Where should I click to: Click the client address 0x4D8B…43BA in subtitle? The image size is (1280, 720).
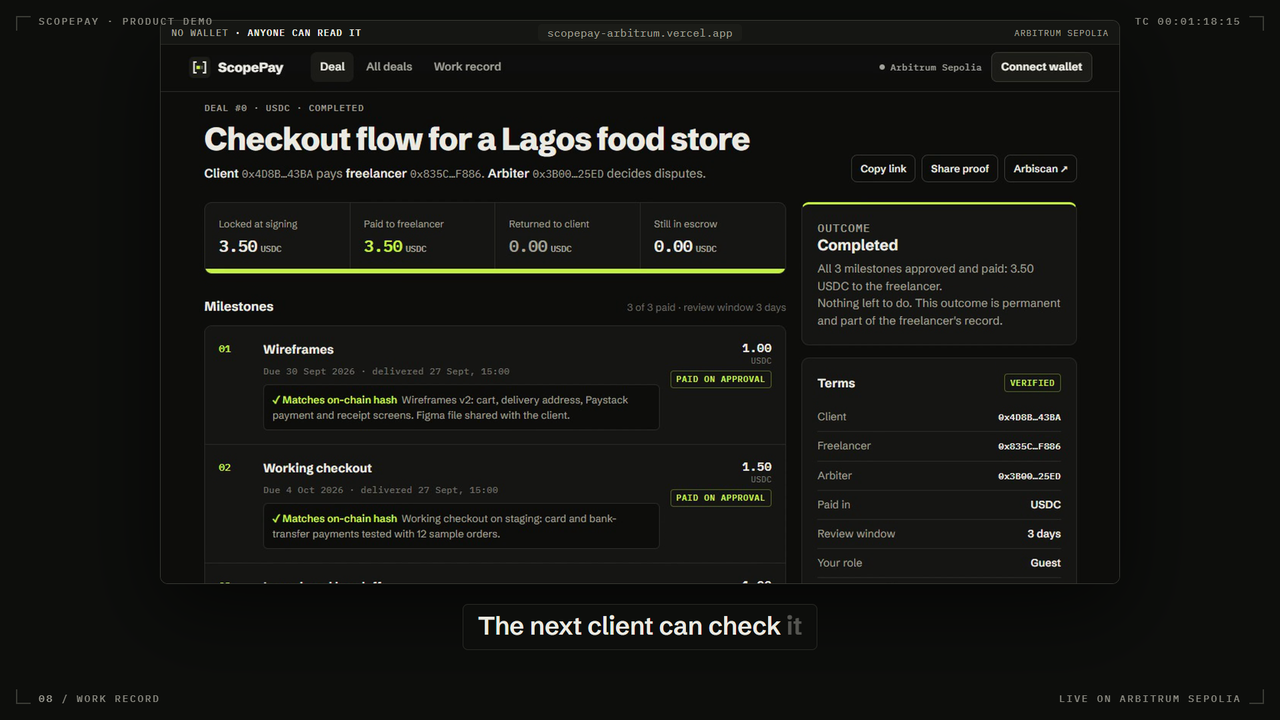click(277, 174)
